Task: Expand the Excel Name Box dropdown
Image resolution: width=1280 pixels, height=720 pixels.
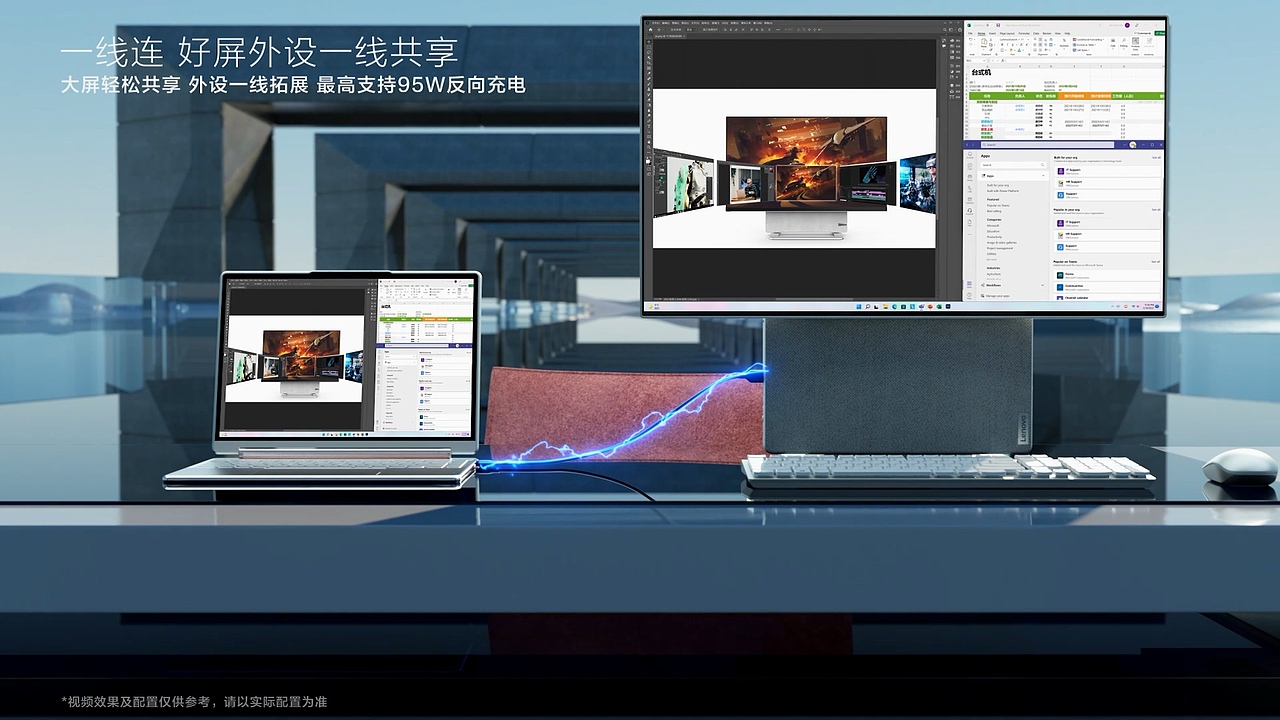Action: tap(984, 60)
